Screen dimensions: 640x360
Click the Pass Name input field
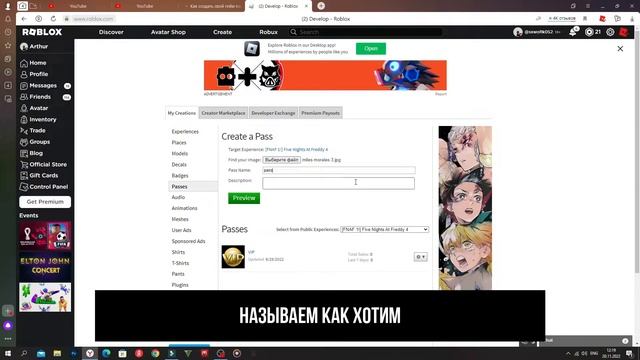coord(339,170)
